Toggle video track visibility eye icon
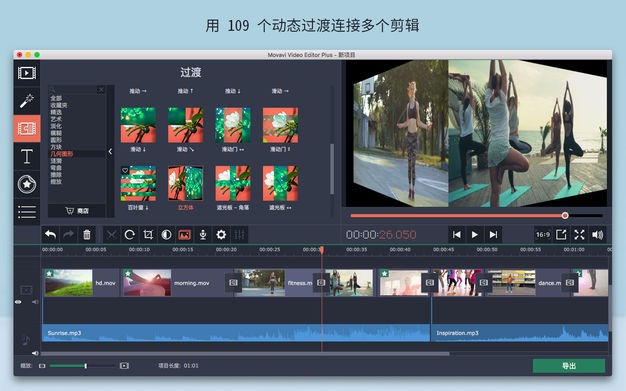Image resolution: width=626 pixels, height=391 pixels. coord(18,302)
